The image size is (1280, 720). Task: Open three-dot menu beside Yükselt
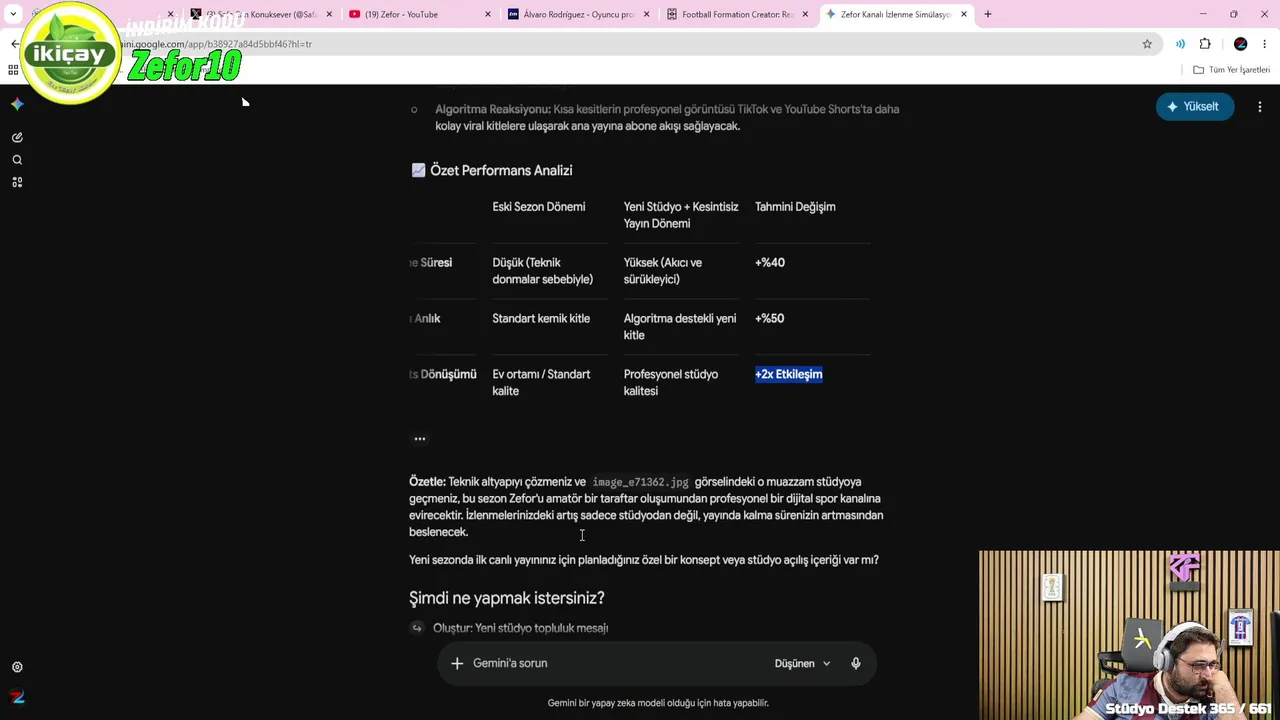1260,107
